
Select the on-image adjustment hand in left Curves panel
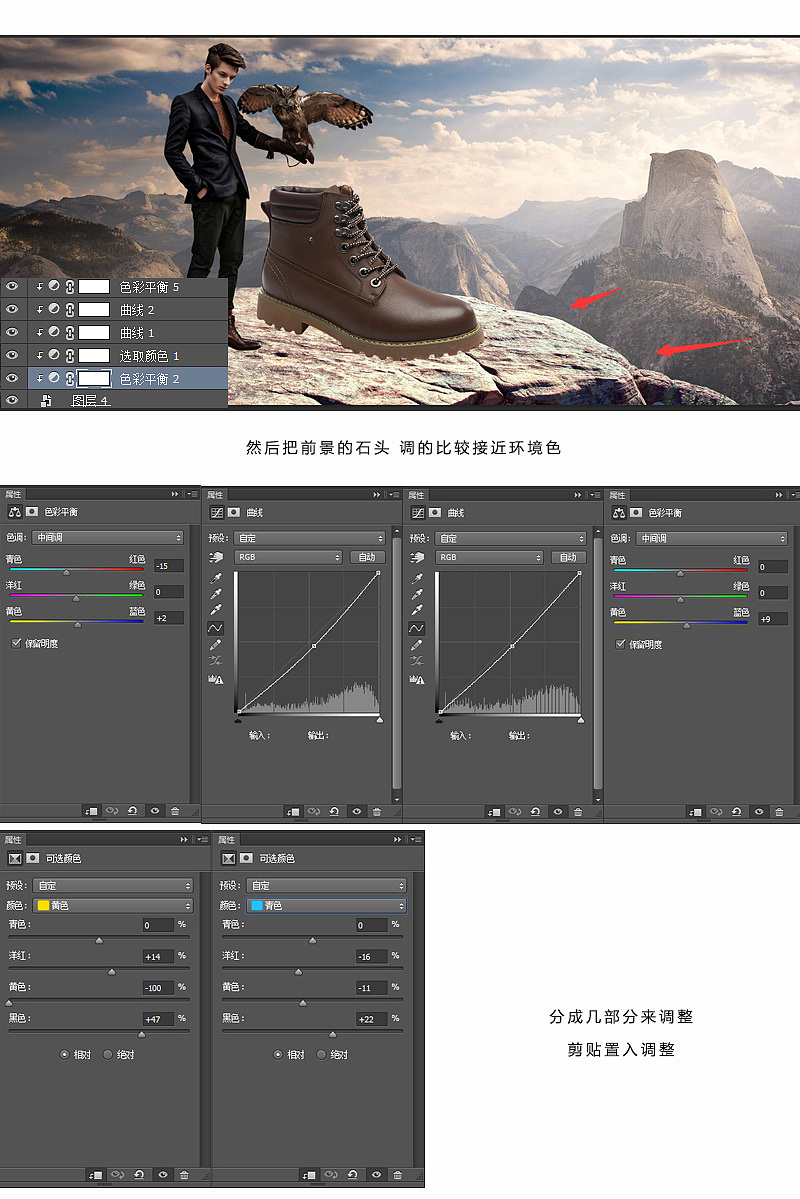click(x=215, y=557)
